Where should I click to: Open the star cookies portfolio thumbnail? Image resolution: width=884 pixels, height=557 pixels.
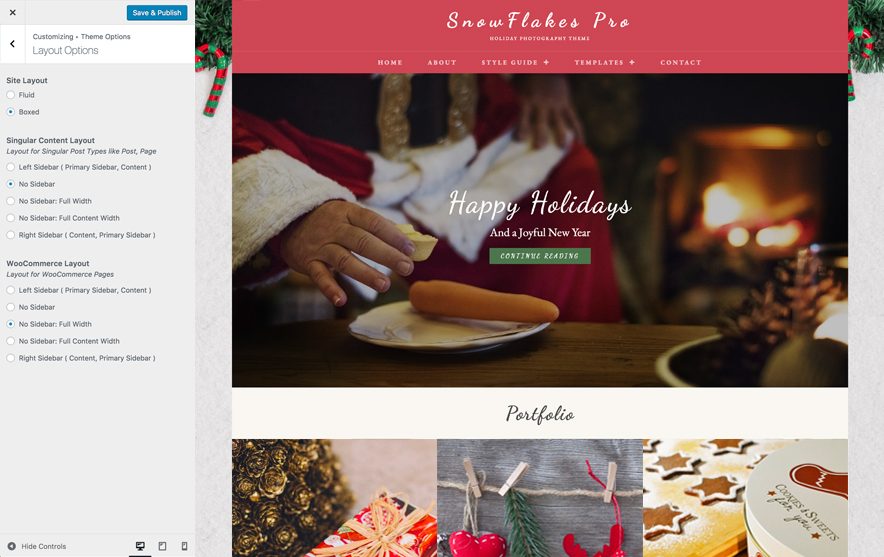[745, 498]
